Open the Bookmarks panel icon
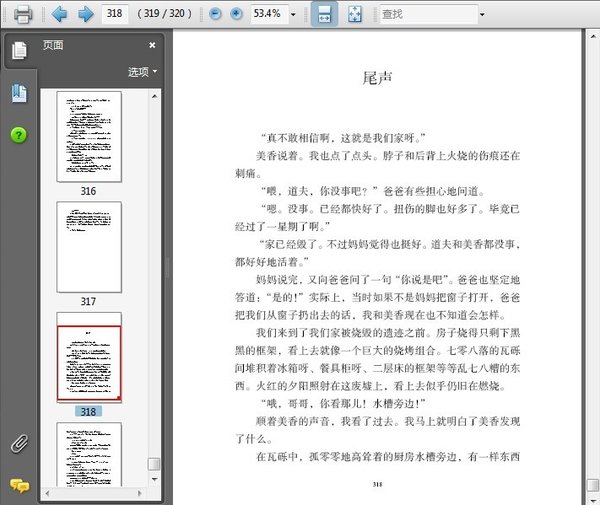Viewport: 600px width, 505px height. [19, 93]
